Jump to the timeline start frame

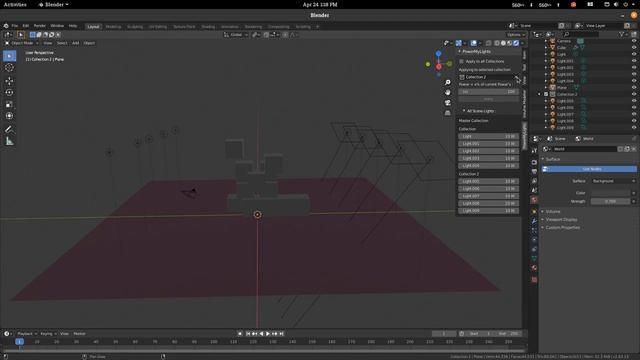click(248, 333)
